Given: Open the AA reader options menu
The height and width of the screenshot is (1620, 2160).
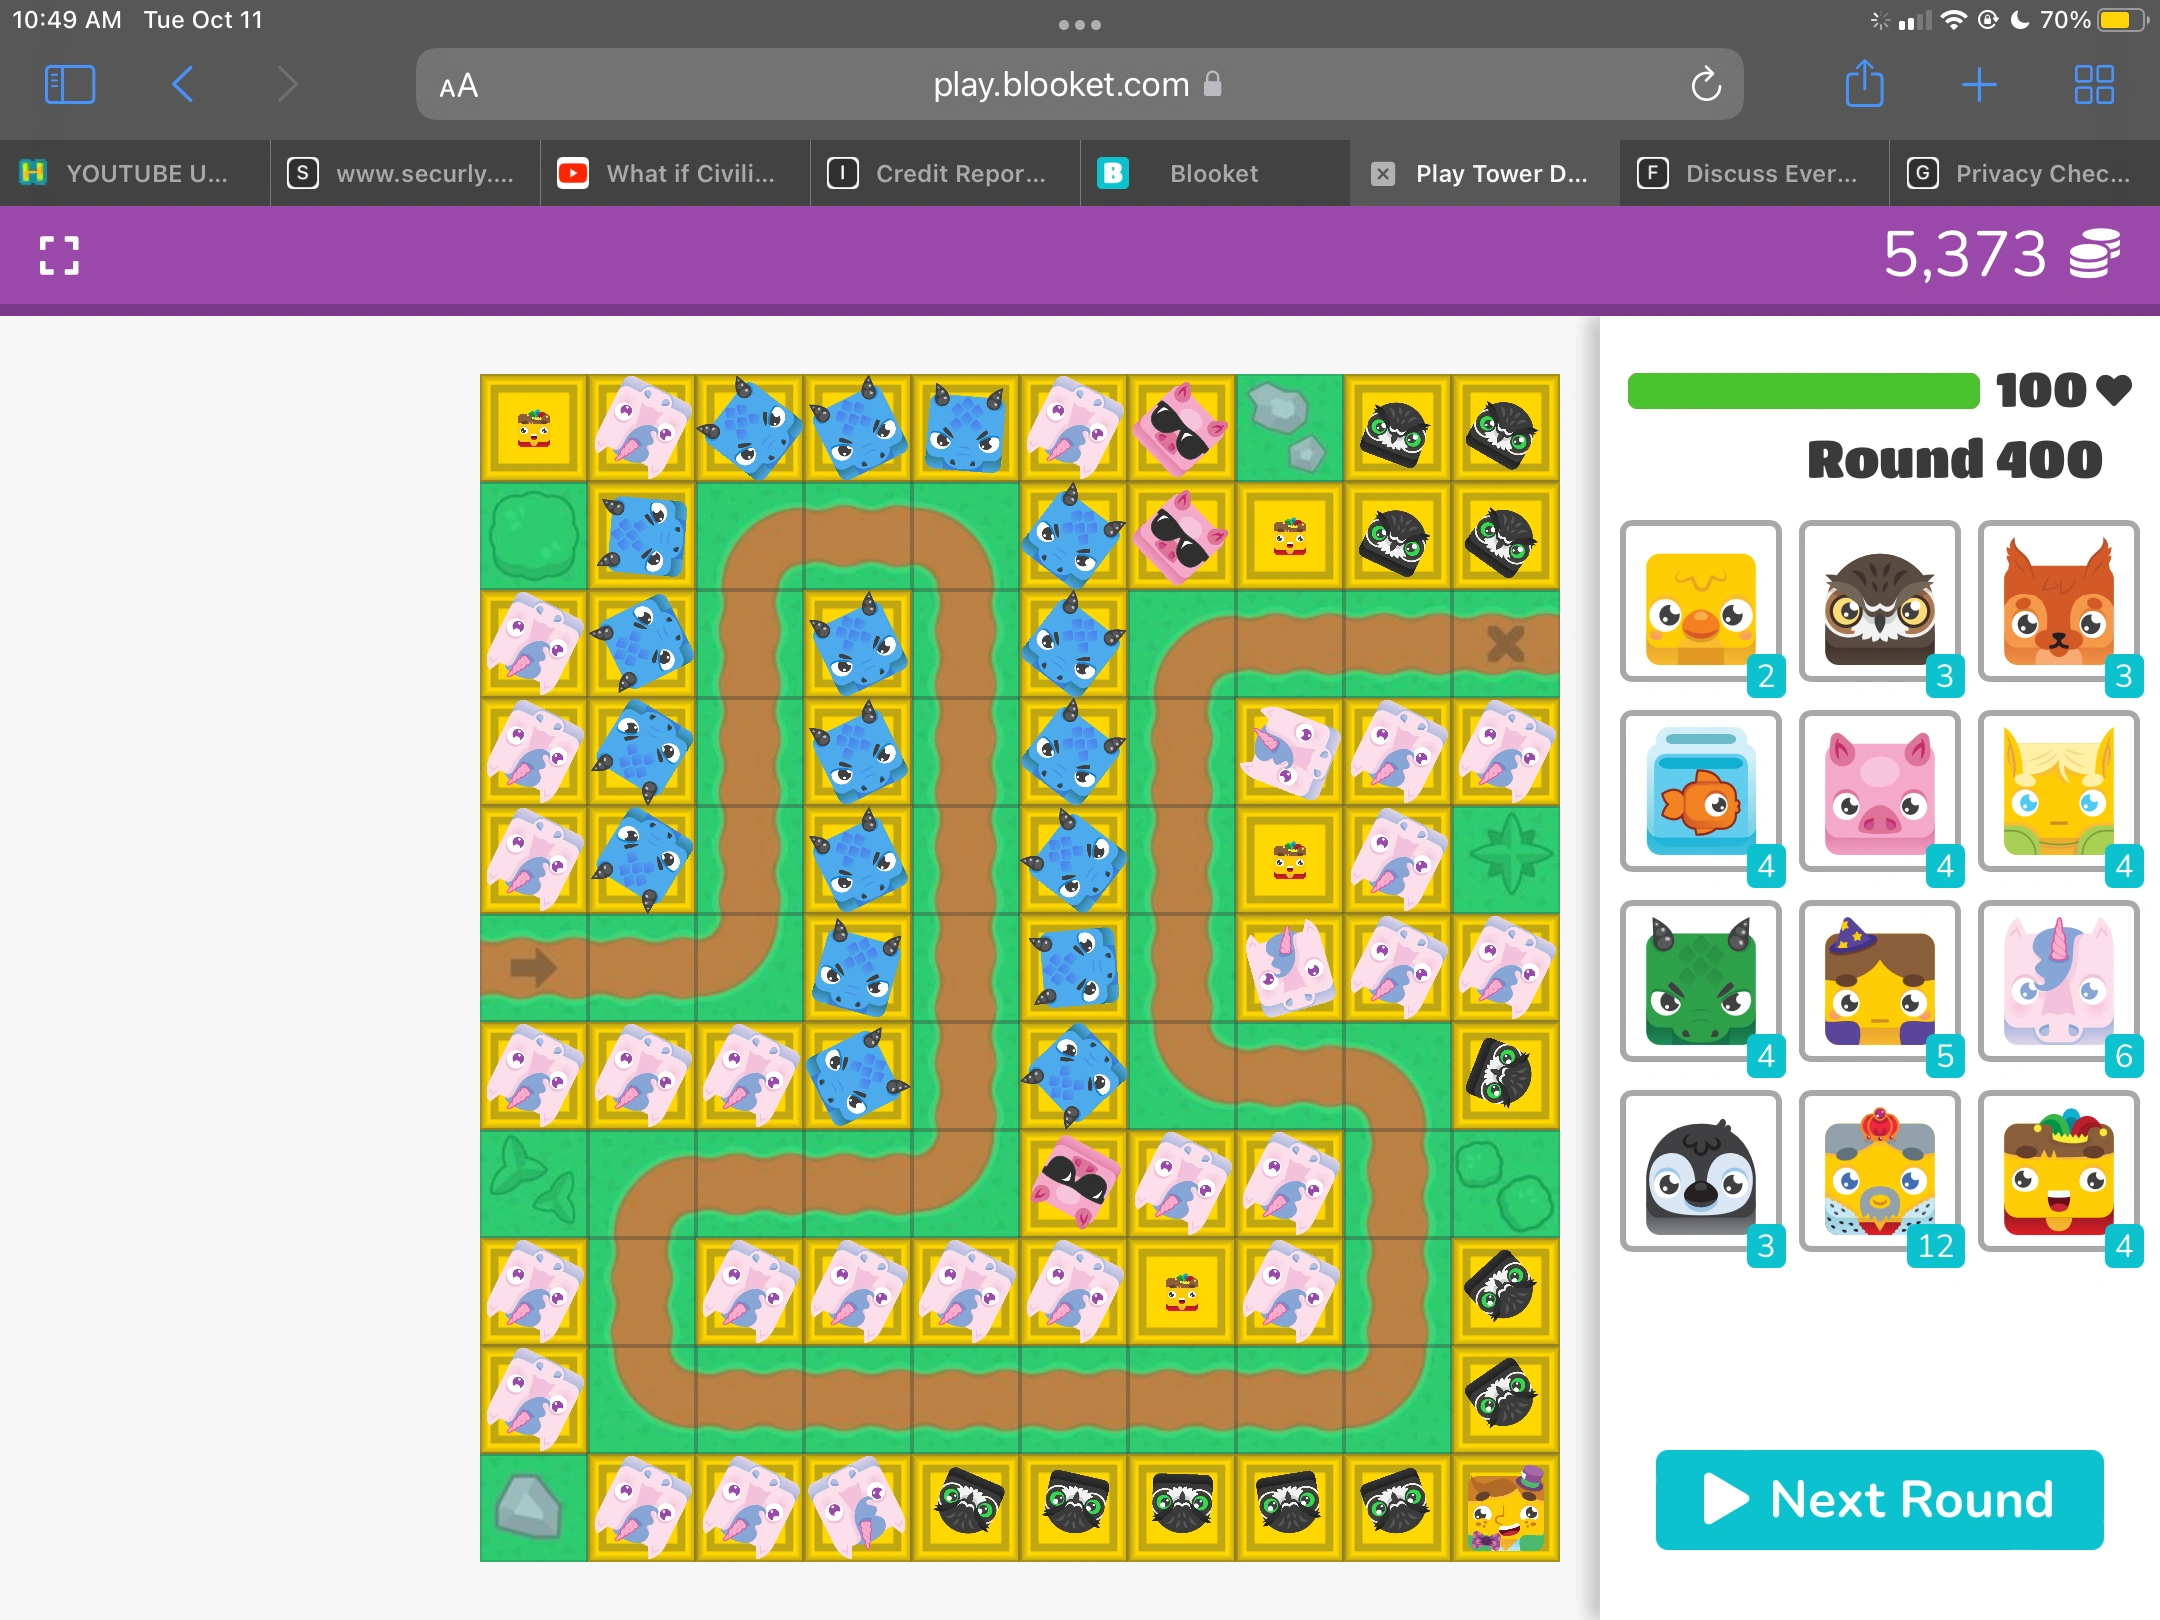Looking at the screenshot, I should pyautogui.click(x=459, y=86).
